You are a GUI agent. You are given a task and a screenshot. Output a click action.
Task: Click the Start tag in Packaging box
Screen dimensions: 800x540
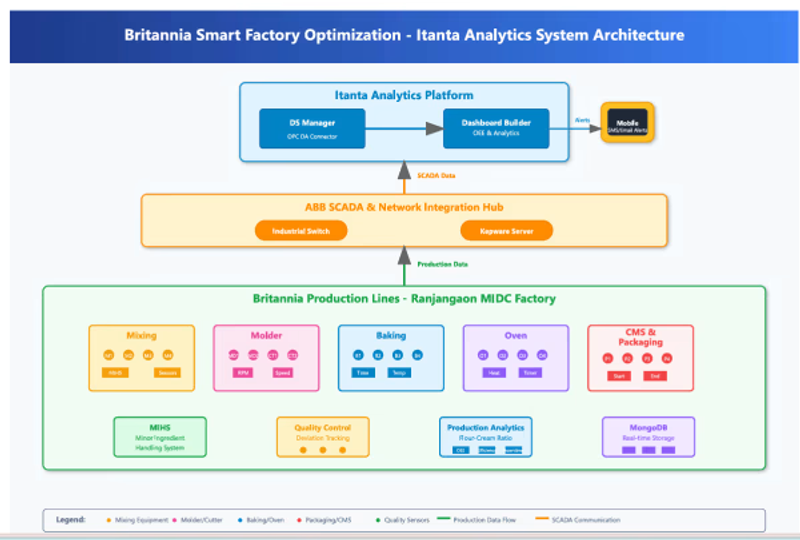(x=619, y=376)
